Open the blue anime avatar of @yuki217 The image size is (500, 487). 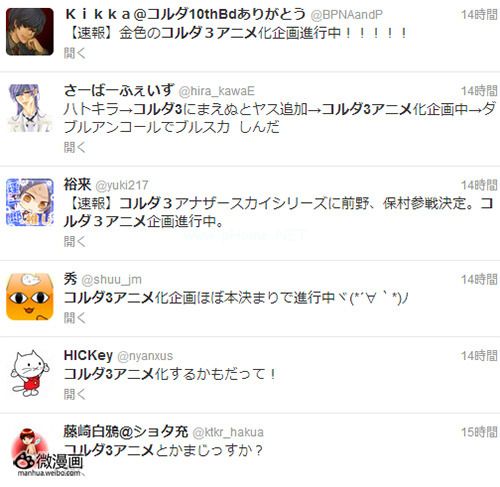click(30, 202)
